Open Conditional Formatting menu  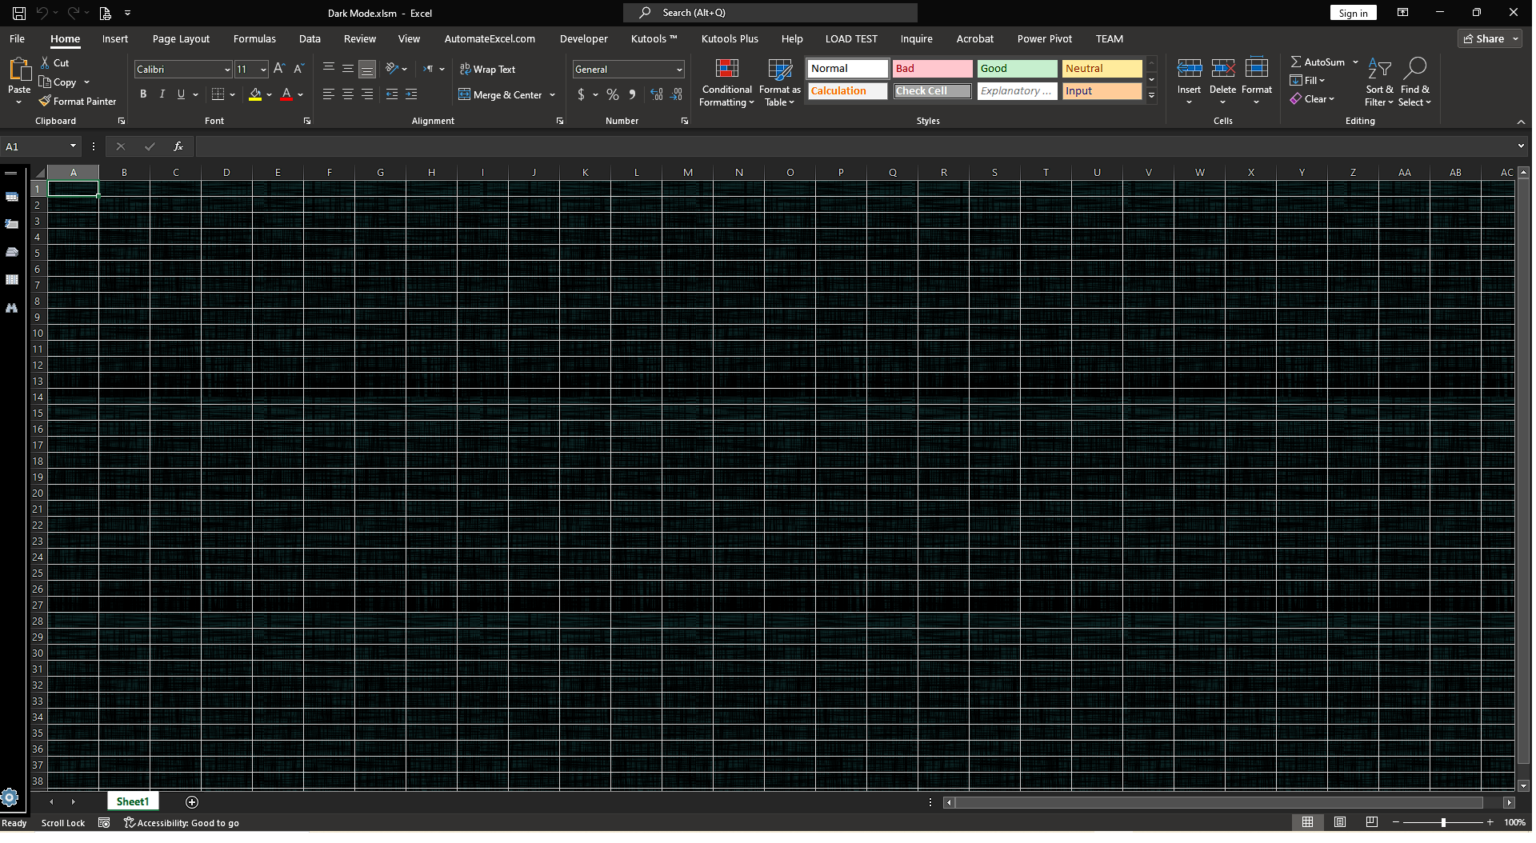[x=727, y=82]
